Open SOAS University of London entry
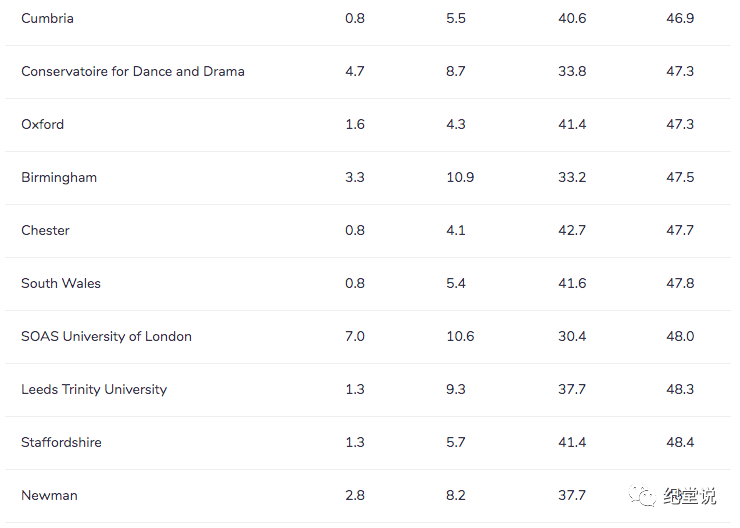This screenshot has height=528, width=740. coord(106,336)
